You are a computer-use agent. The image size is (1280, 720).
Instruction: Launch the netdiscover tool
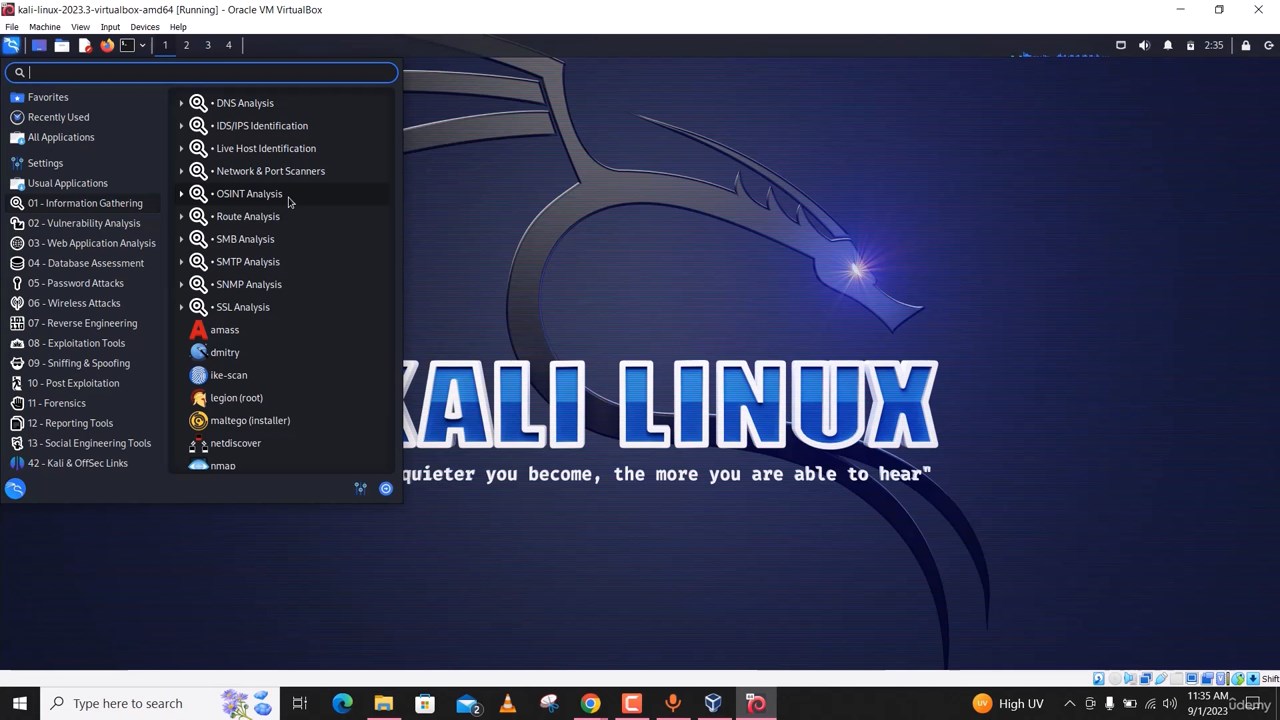pos(281,443)
